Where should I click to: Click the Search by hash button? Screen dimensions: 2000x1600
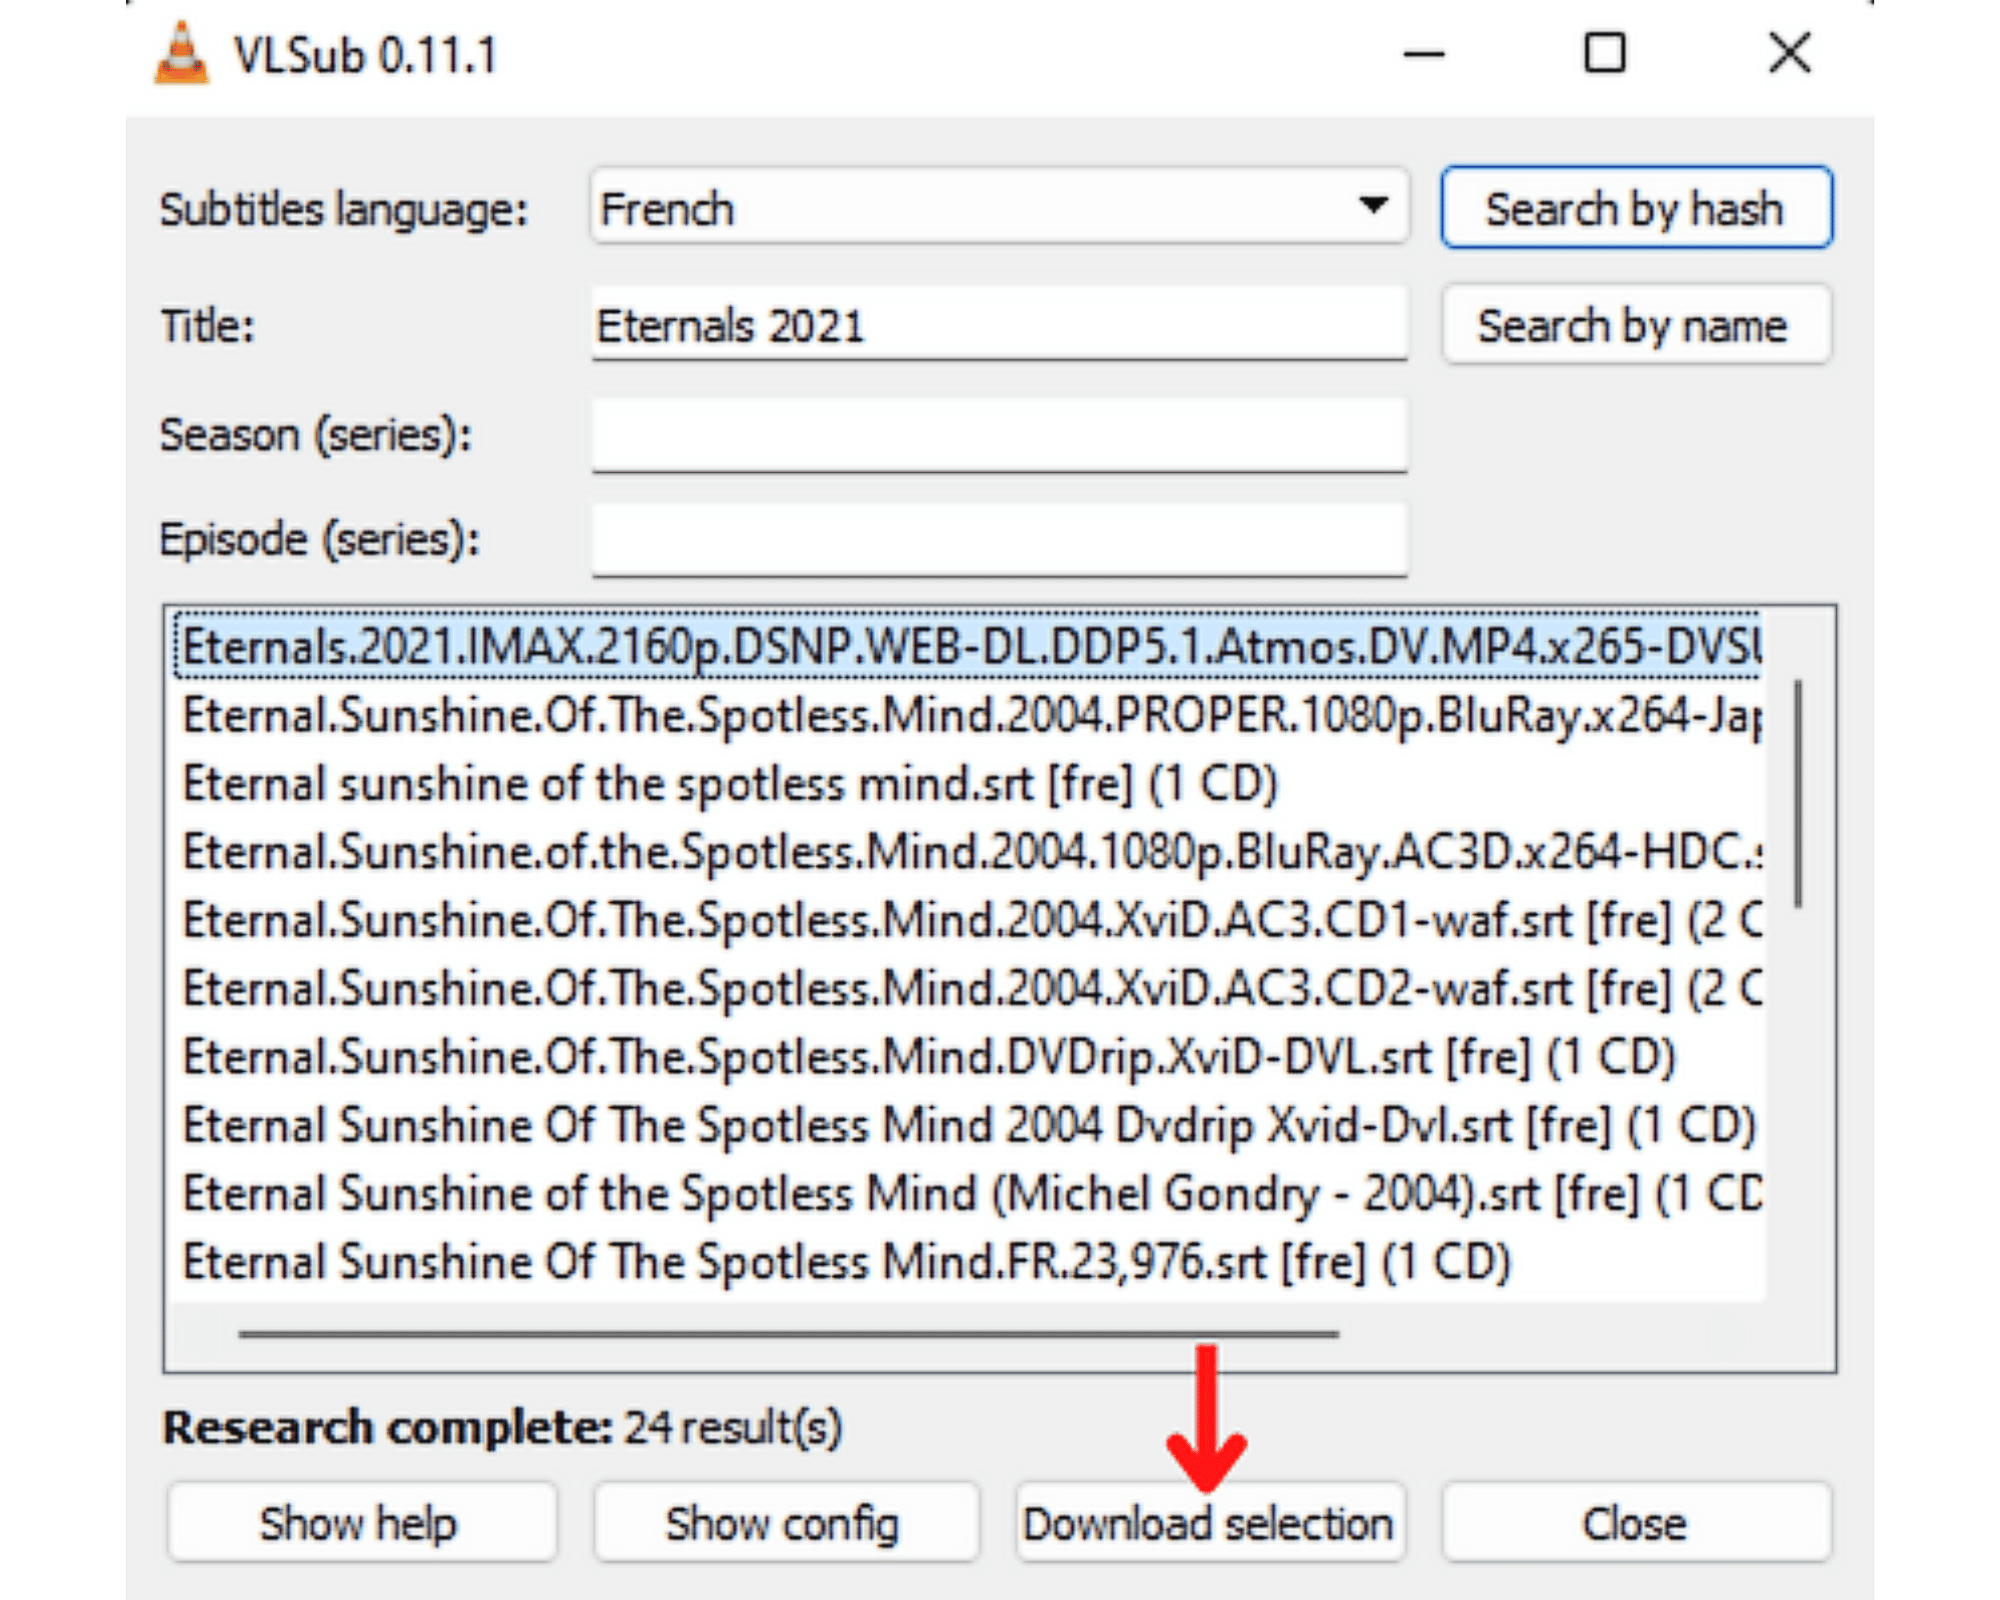pos(1636,208)
